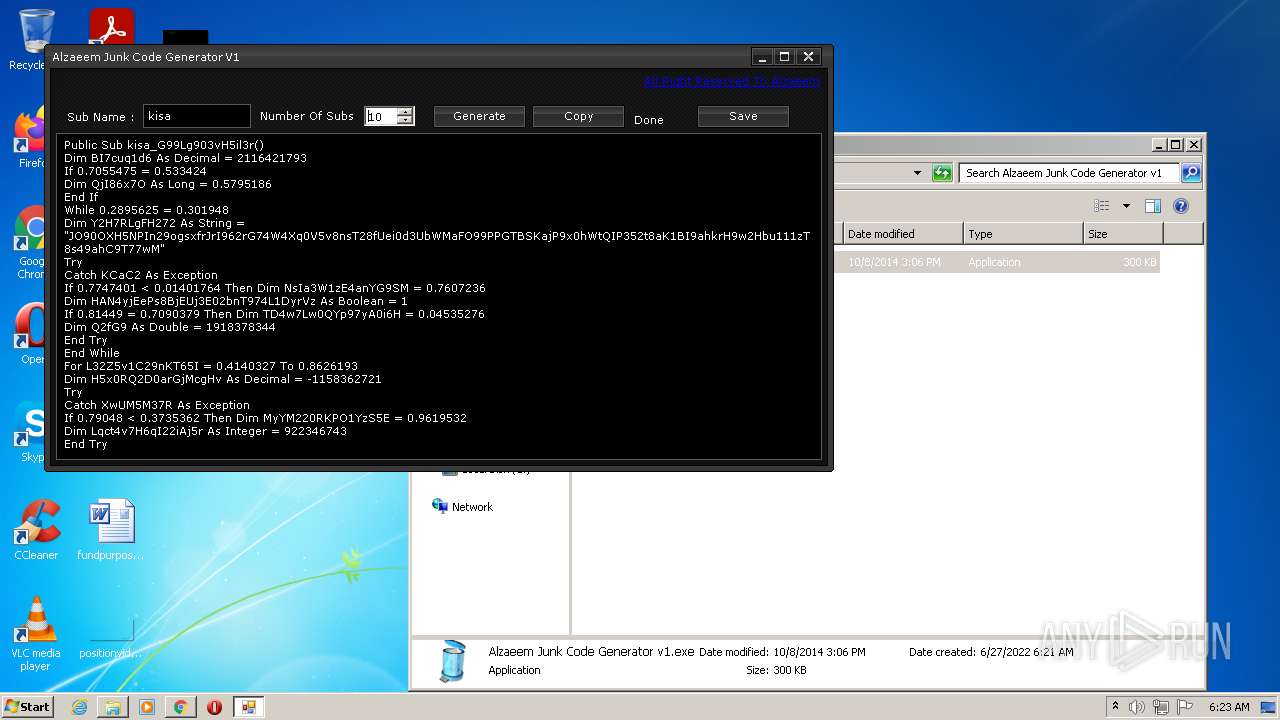Focus the Explorer search box
Screen dimensions: 1280x720
1068,173
